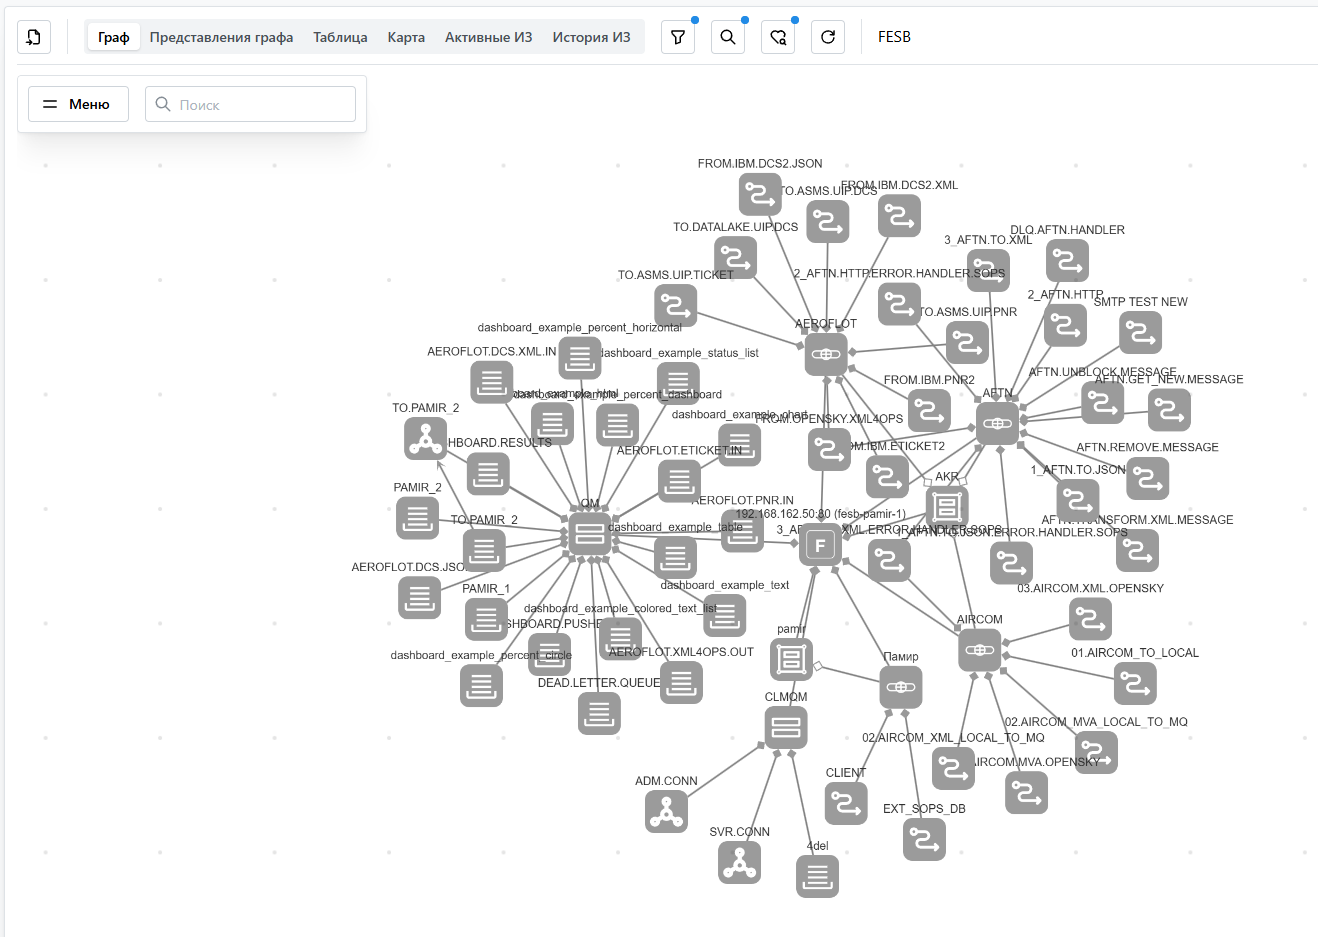The width and height of the screenshot is (1318, 937).
Task: Click the refresh graph icon
Action: point(828,37)
